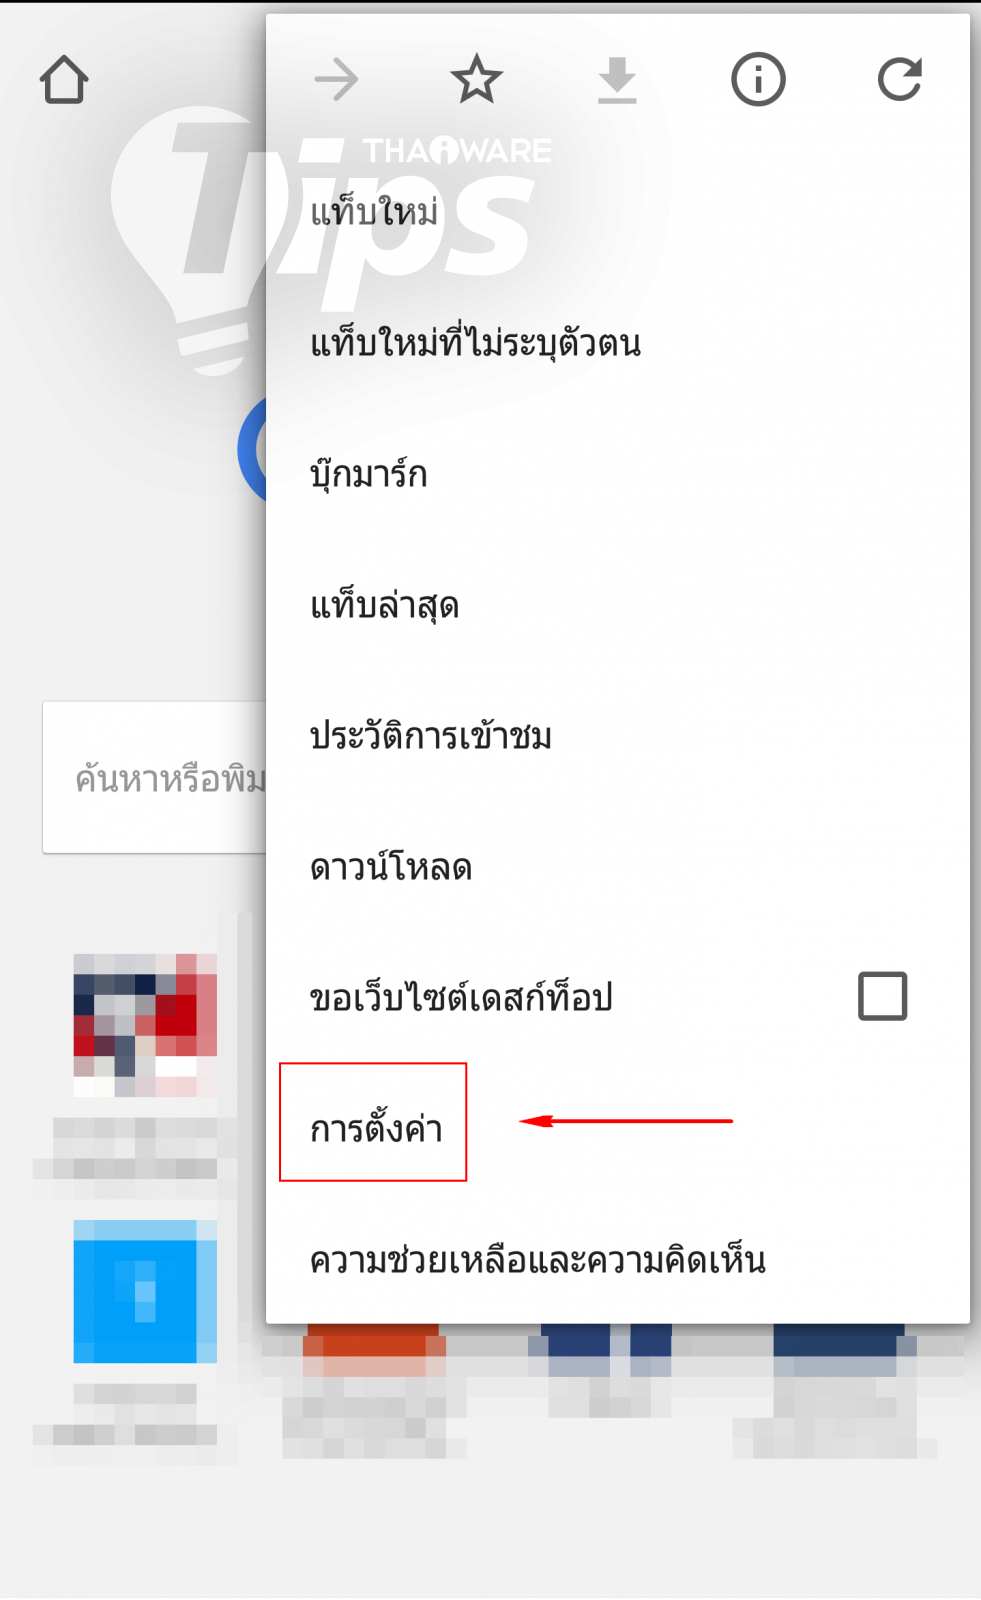
Task: Open the orange site tile below menu
Action: 374,1350
